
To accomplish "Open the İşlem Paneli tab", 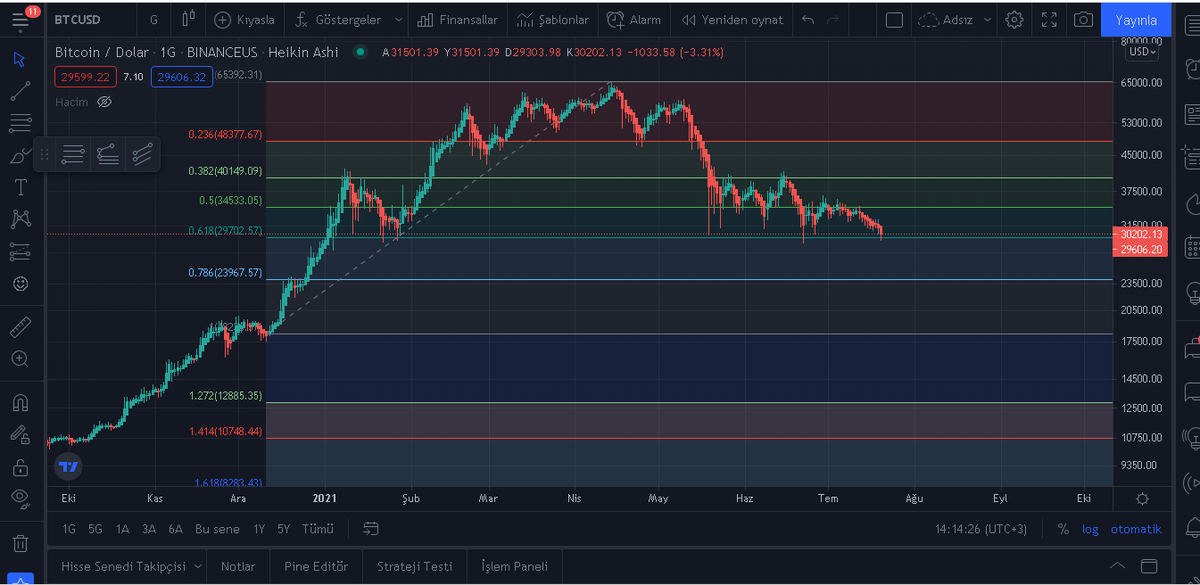I will click(x=514, y=566).
